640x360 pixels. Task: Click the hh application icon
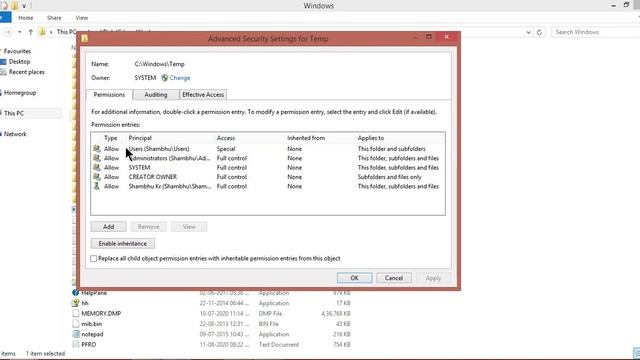(x=76, y=303)
